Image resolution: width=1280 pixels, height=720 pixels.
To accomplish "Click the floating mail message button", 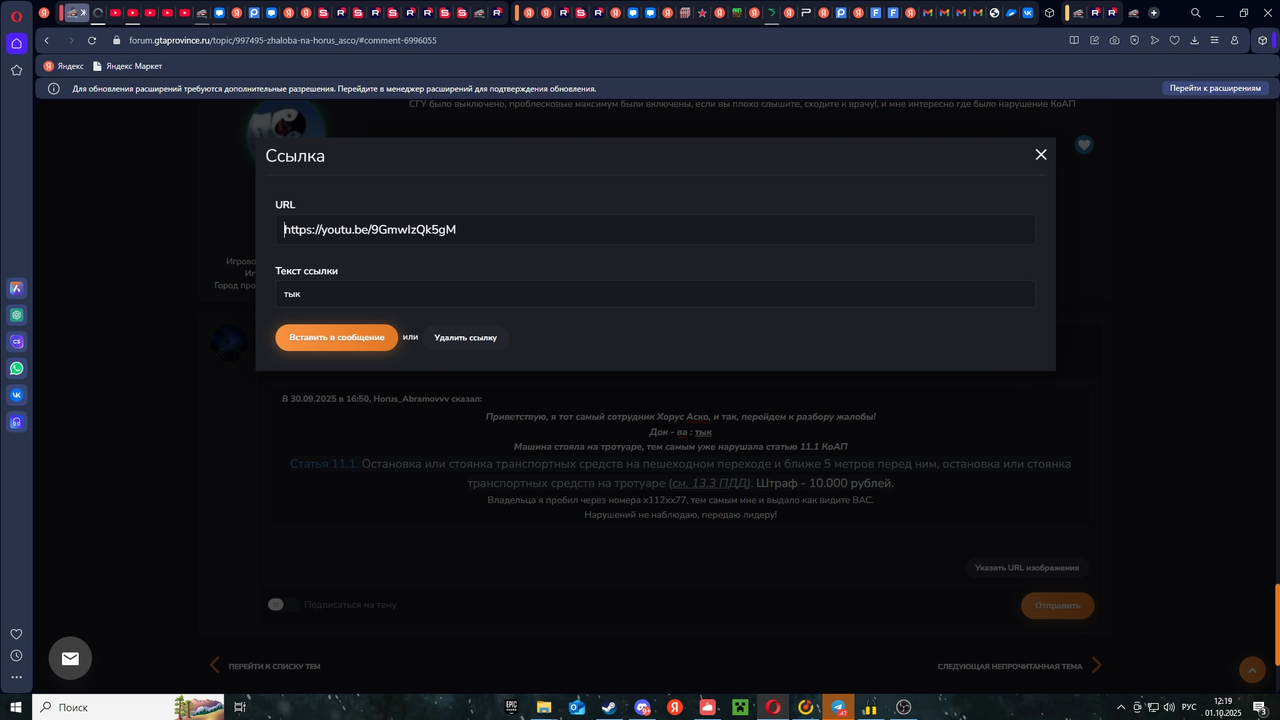I will 70,658.
